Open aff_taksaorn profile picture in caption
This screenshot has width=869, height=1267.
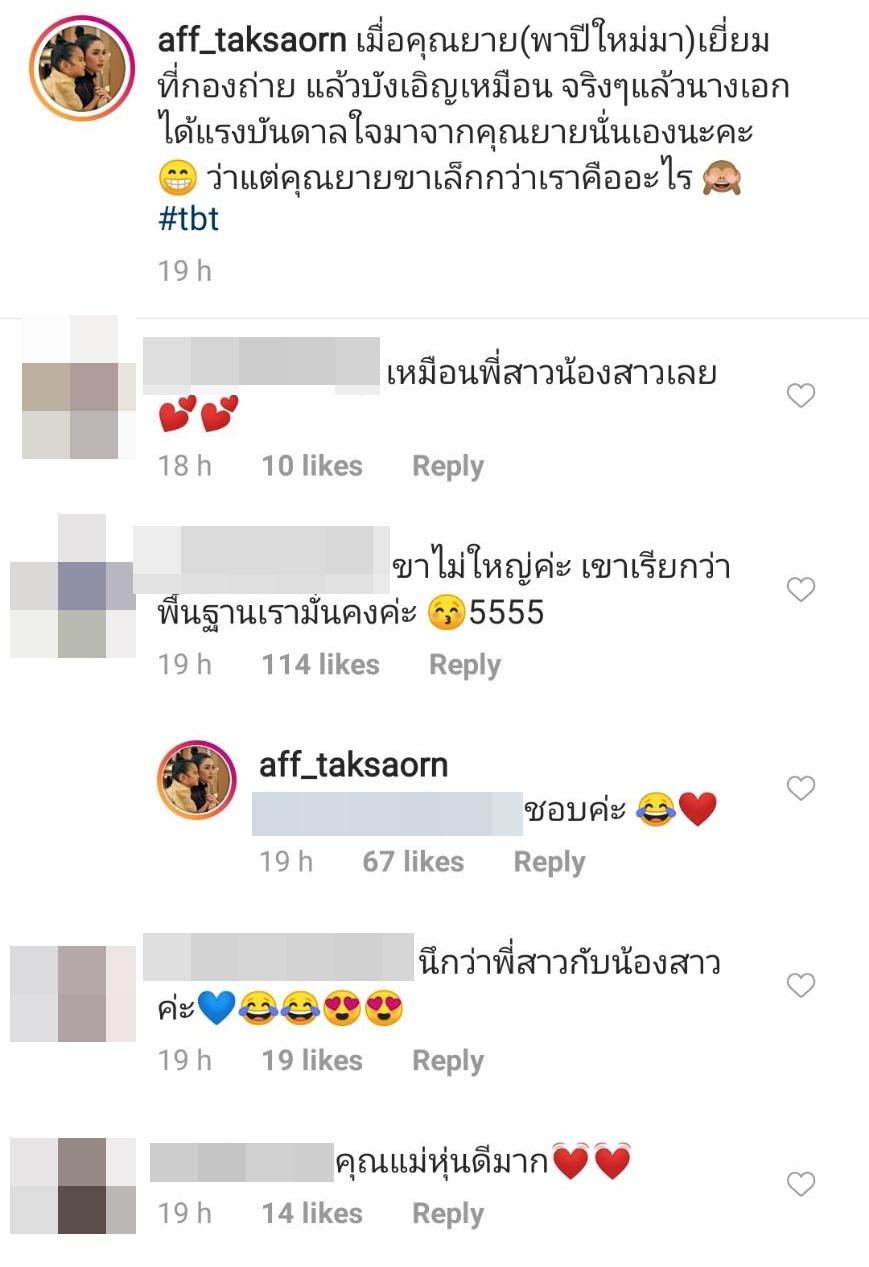point(82,69)
